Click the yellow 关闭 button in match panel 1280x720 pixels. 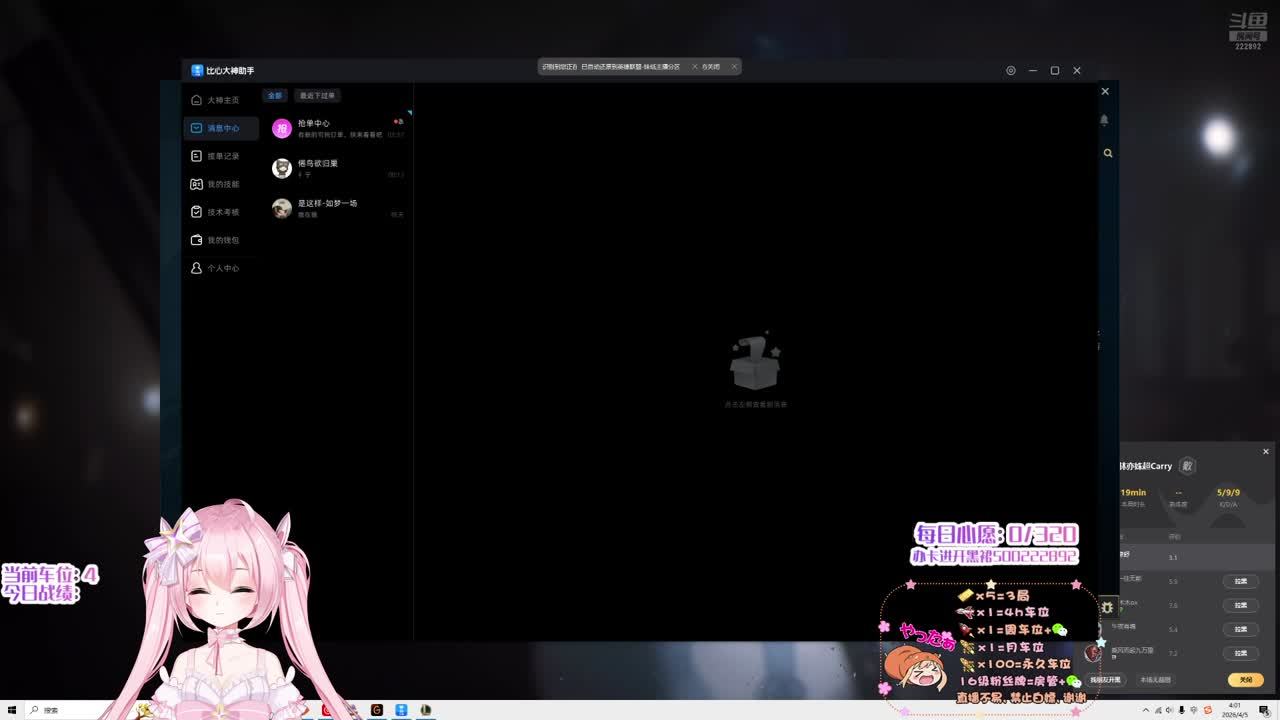pyautogui.click(x=1245, y=680)
